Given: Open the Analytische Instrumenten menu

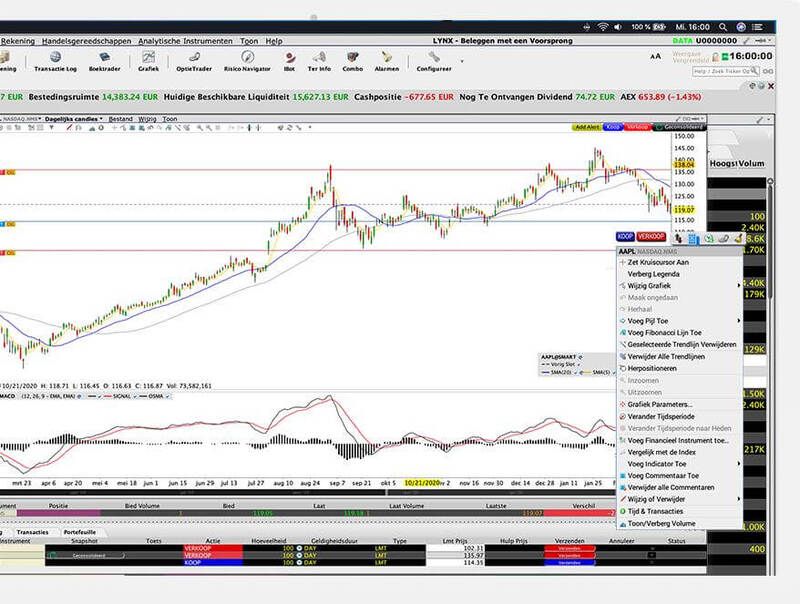Looking at the screenshot, I should coord(185,41).
